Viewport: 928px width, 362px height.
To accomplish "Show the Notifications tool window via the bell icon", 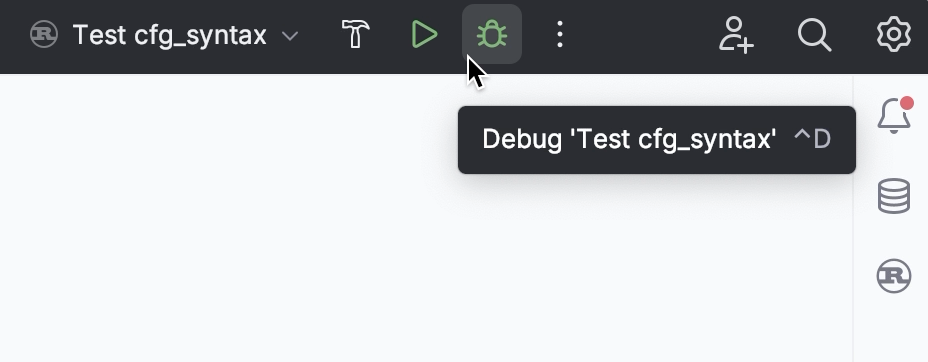I will tap(894, 115).
